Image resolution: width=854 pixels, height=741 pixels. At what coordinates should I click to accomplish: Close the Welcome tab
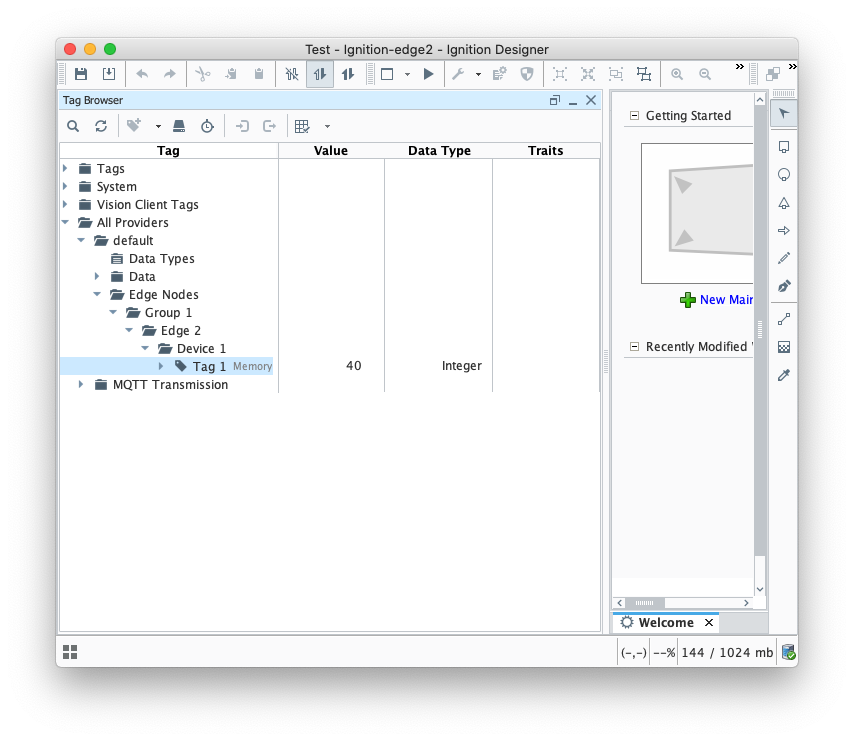click(x=709, y=622)
